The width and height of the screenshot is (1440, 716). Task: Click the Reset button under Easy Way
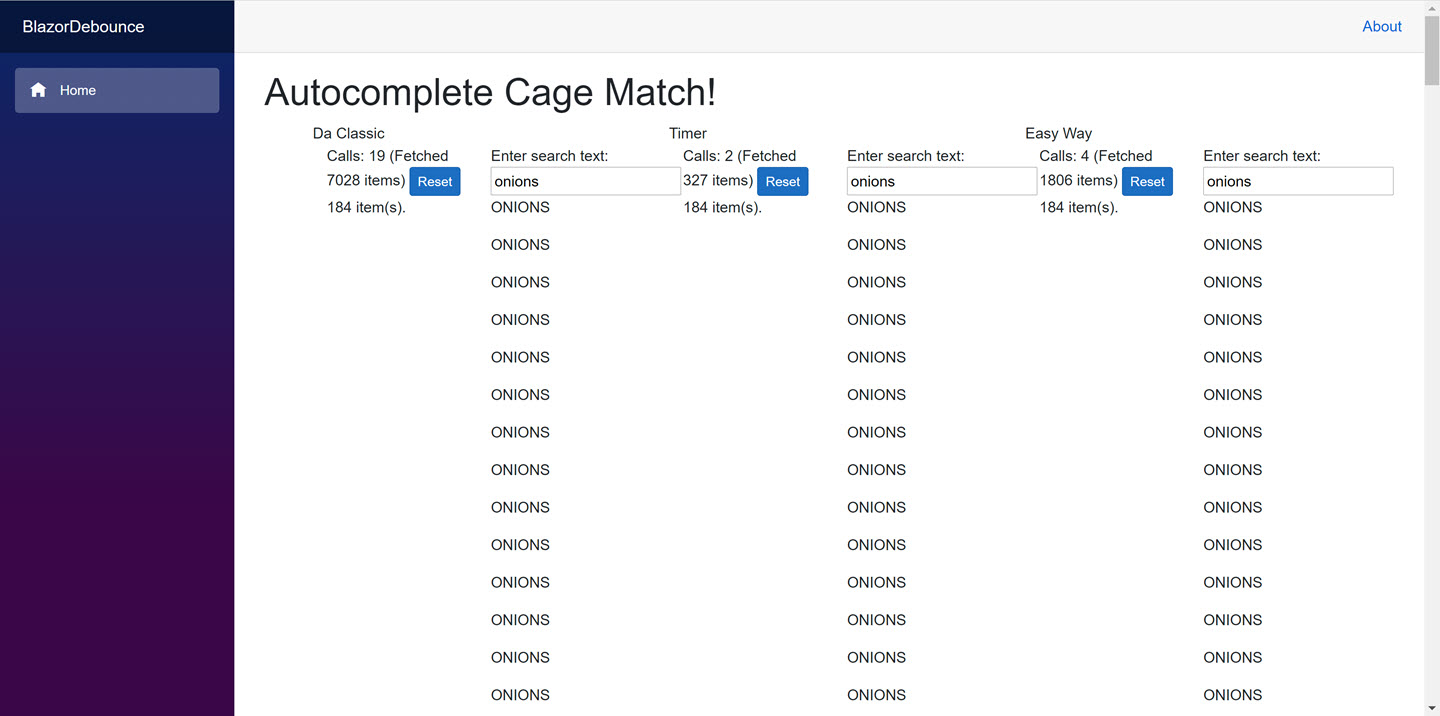[x=1147, y=181]
